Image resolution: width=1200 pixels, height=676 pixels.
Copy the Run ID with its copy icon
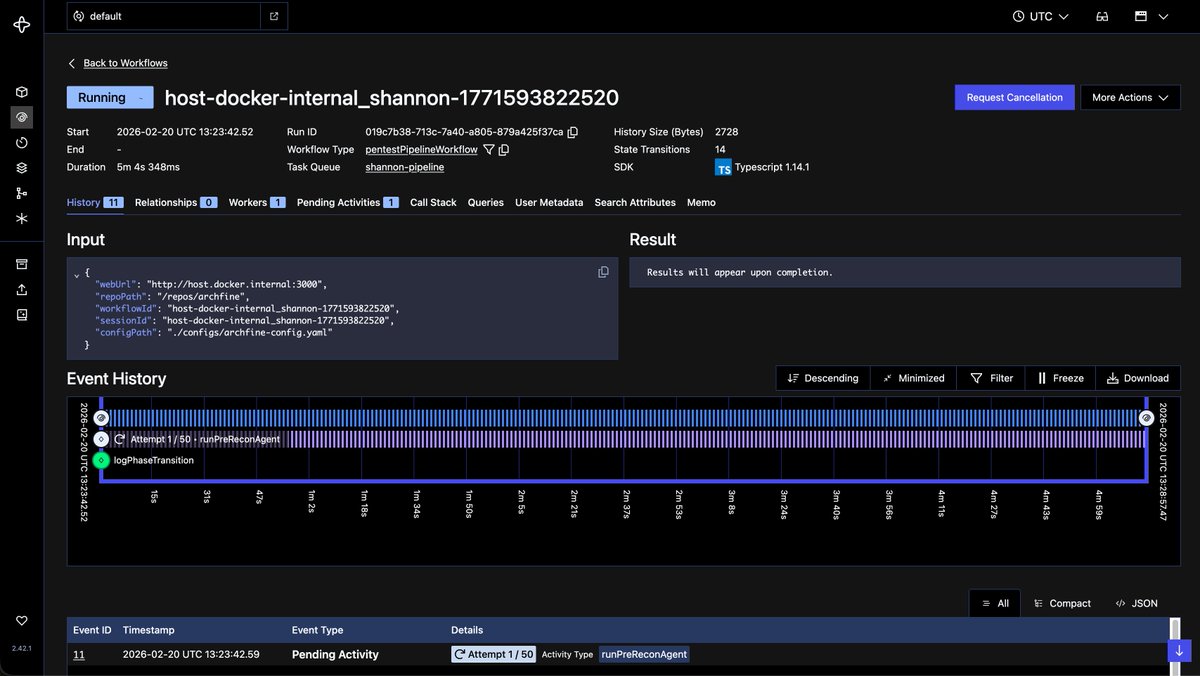point(573,132)
